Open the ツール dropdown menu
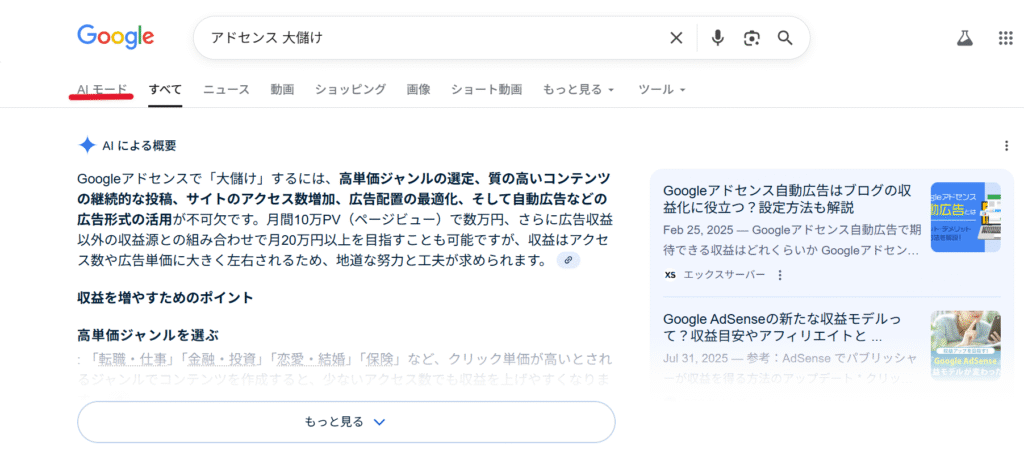Viewport: 1024px width, 451px height. tap(662, 89)
